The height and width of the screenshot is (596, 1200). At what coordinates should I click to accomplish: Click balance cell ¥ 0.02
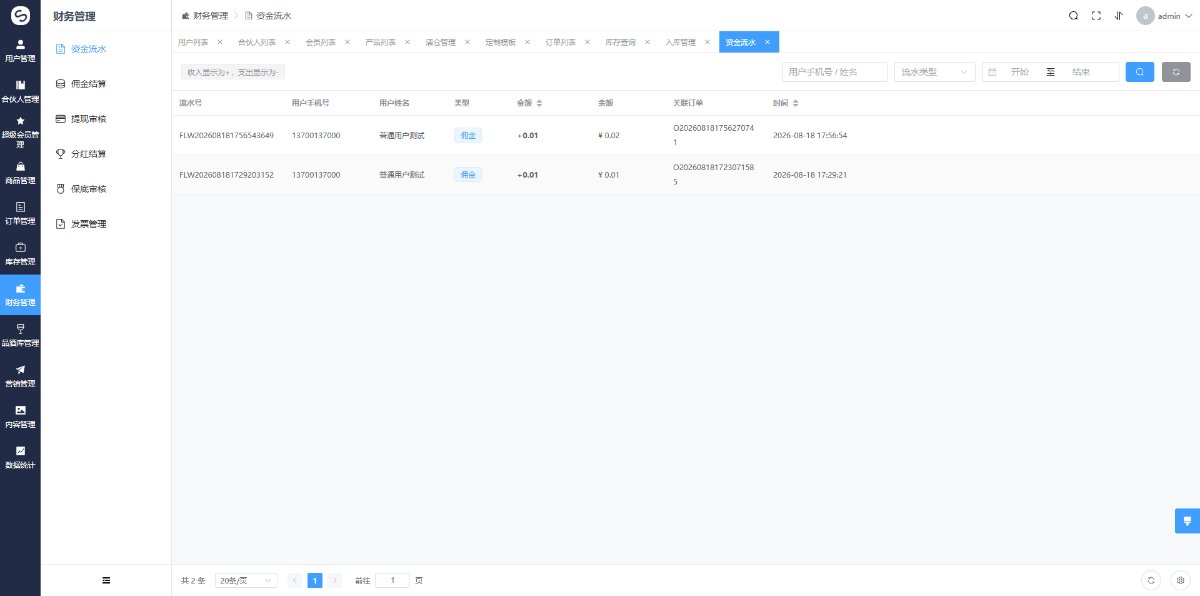[609, 135]
